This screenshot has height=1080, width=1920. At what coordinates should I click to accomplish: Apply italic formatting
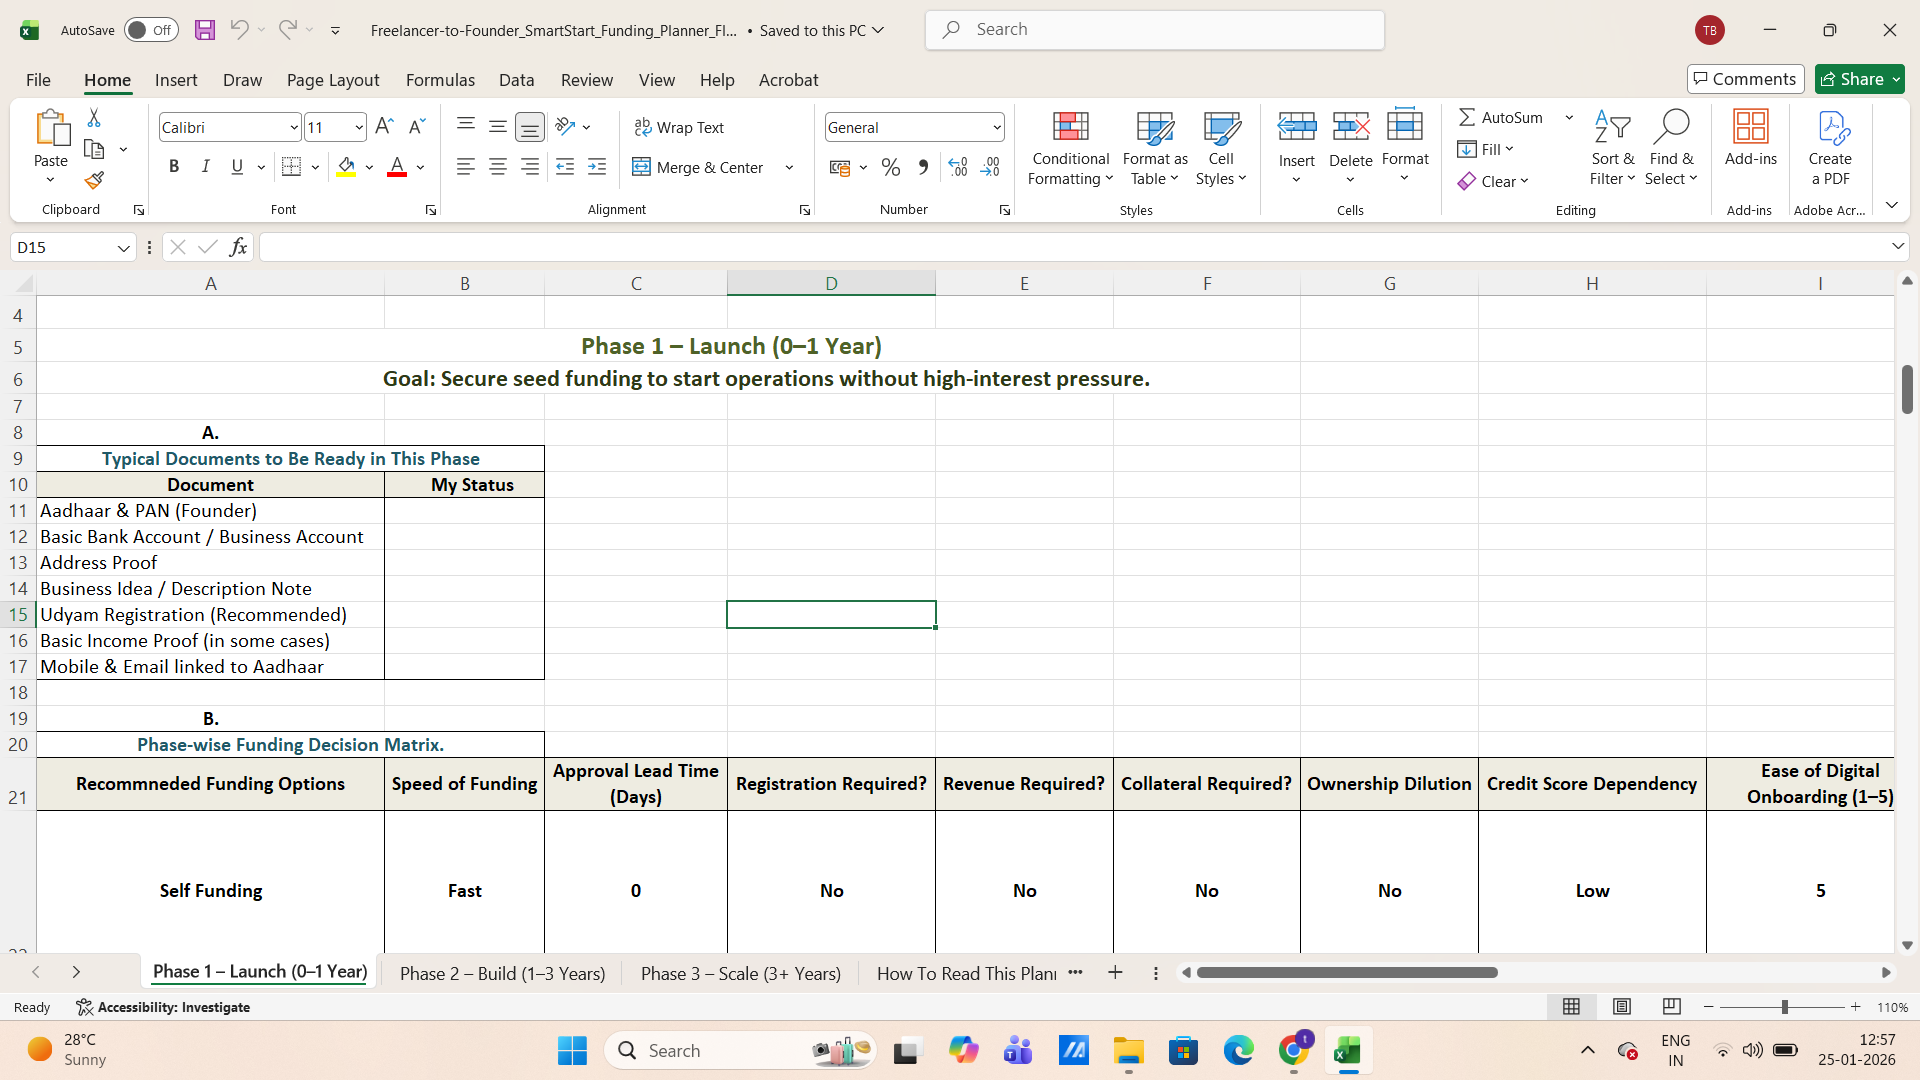[205, 166]
